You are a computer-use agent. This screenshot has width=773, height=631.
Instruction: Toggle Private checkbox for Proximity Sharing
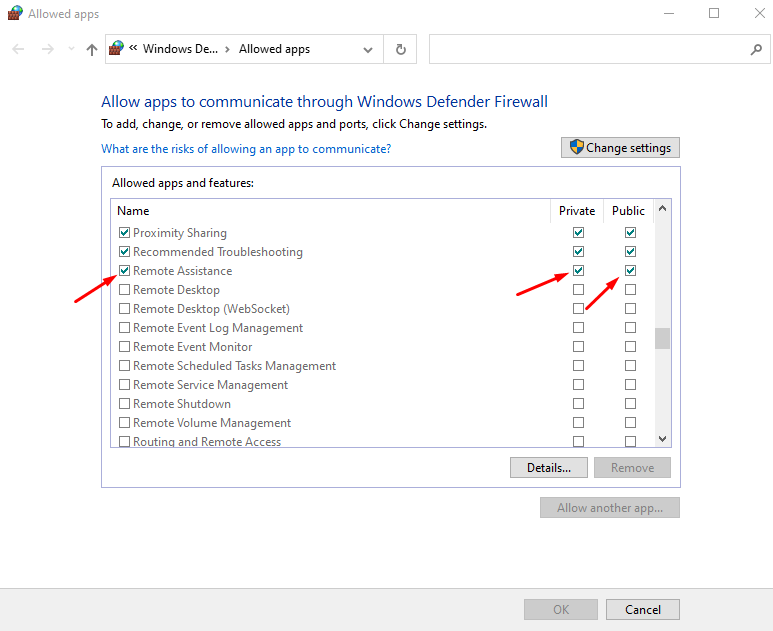point(578,232)
